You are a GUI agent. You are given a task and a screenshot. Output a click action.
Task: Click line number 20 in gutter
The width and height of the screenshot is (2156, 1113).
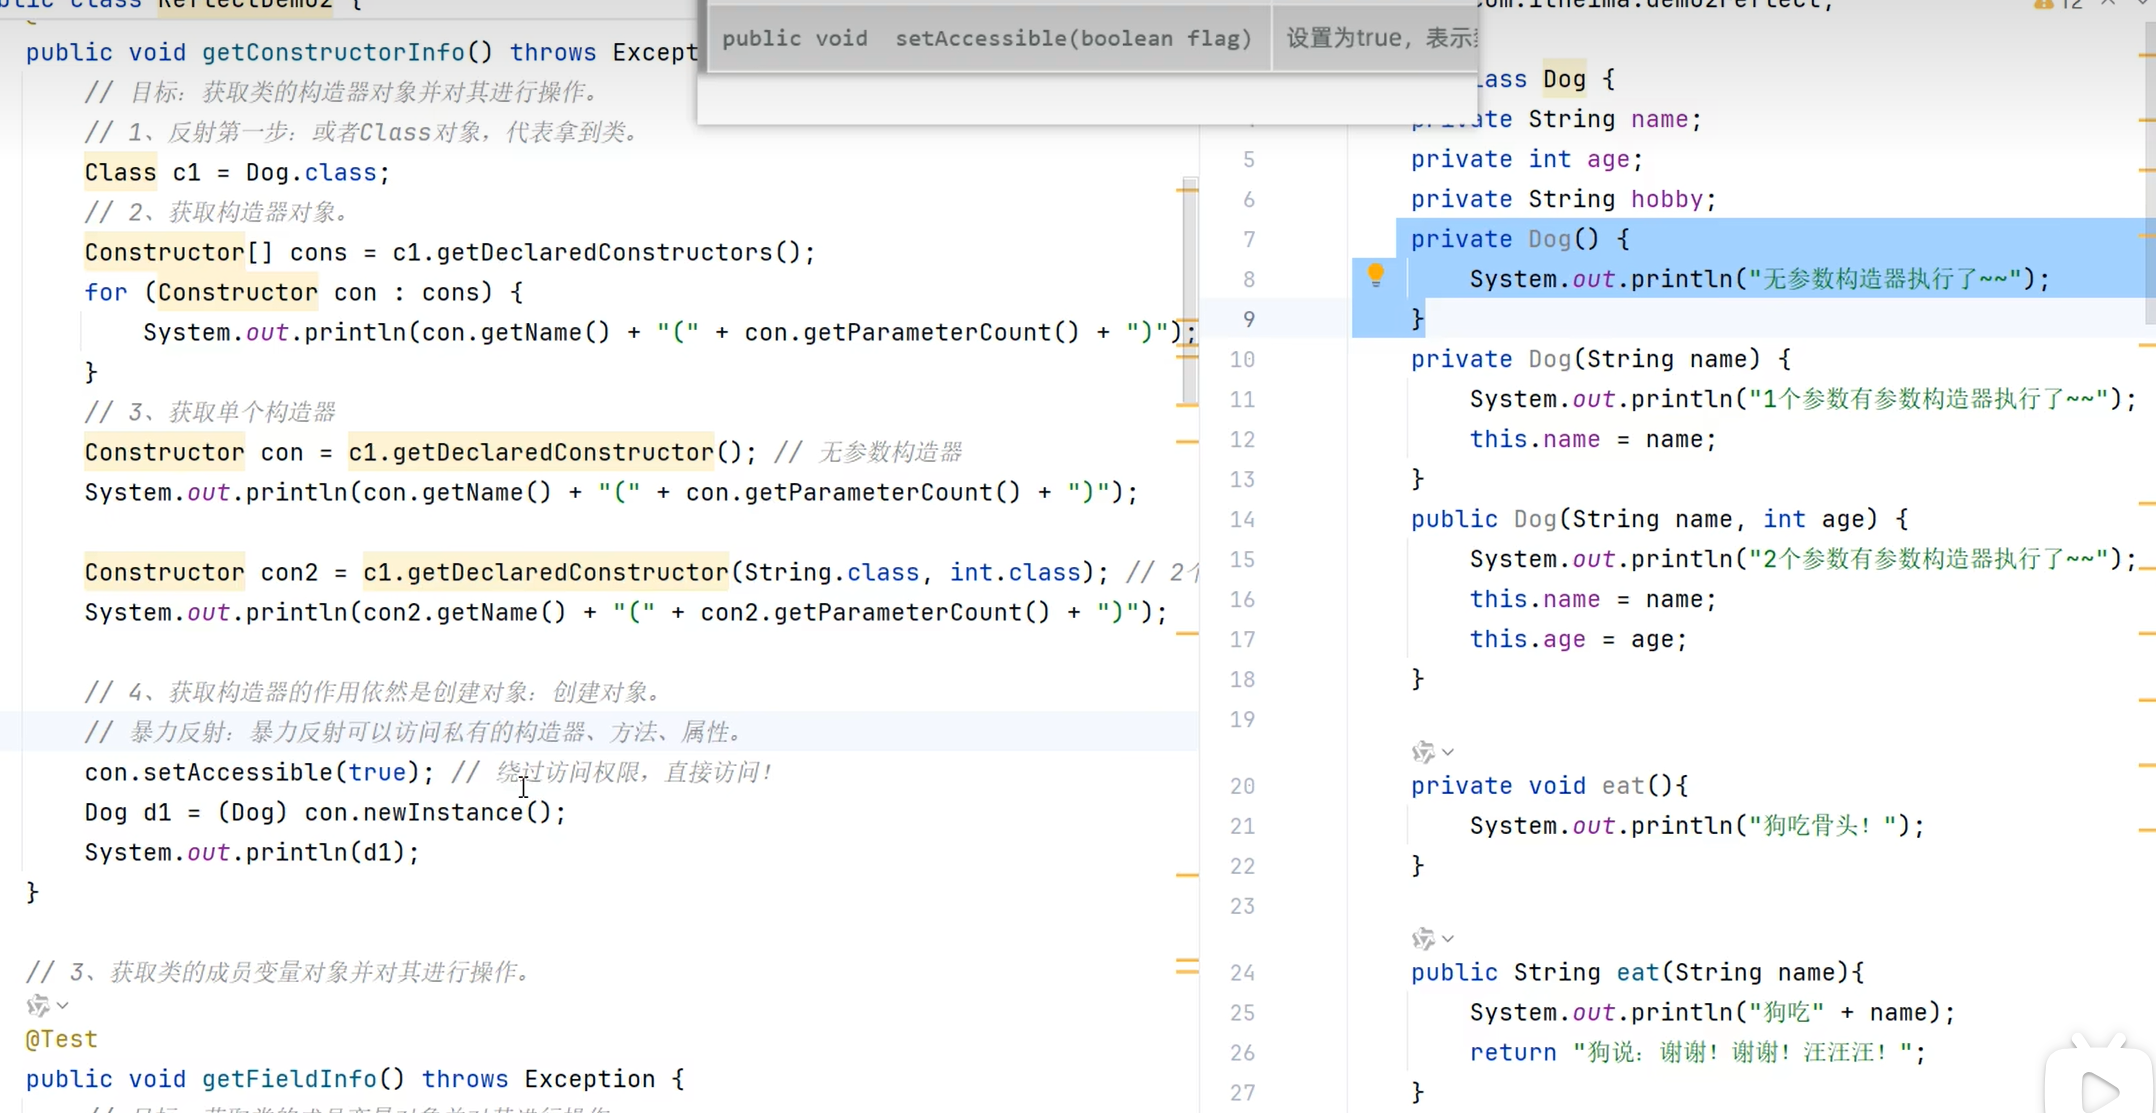pyautogui.click(x=1242, y=786)
